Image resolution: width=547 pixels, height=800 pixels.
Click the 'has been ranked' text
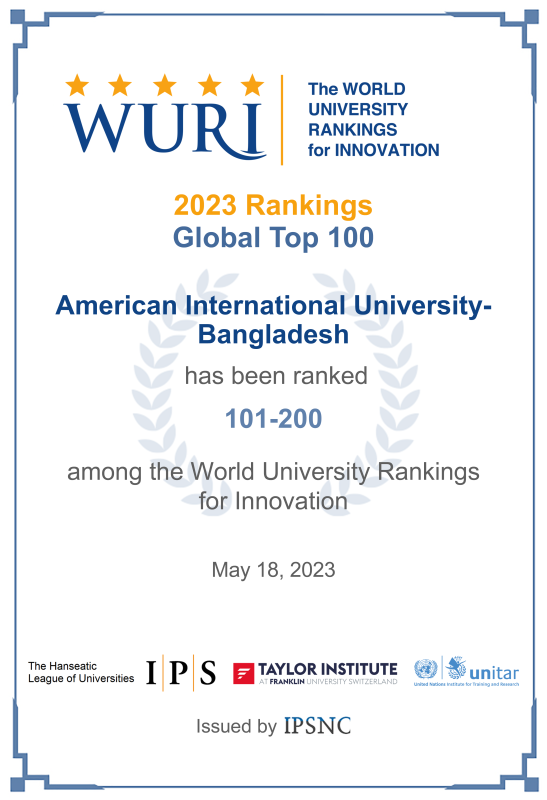pyautogui.click(x=276, y=376)
